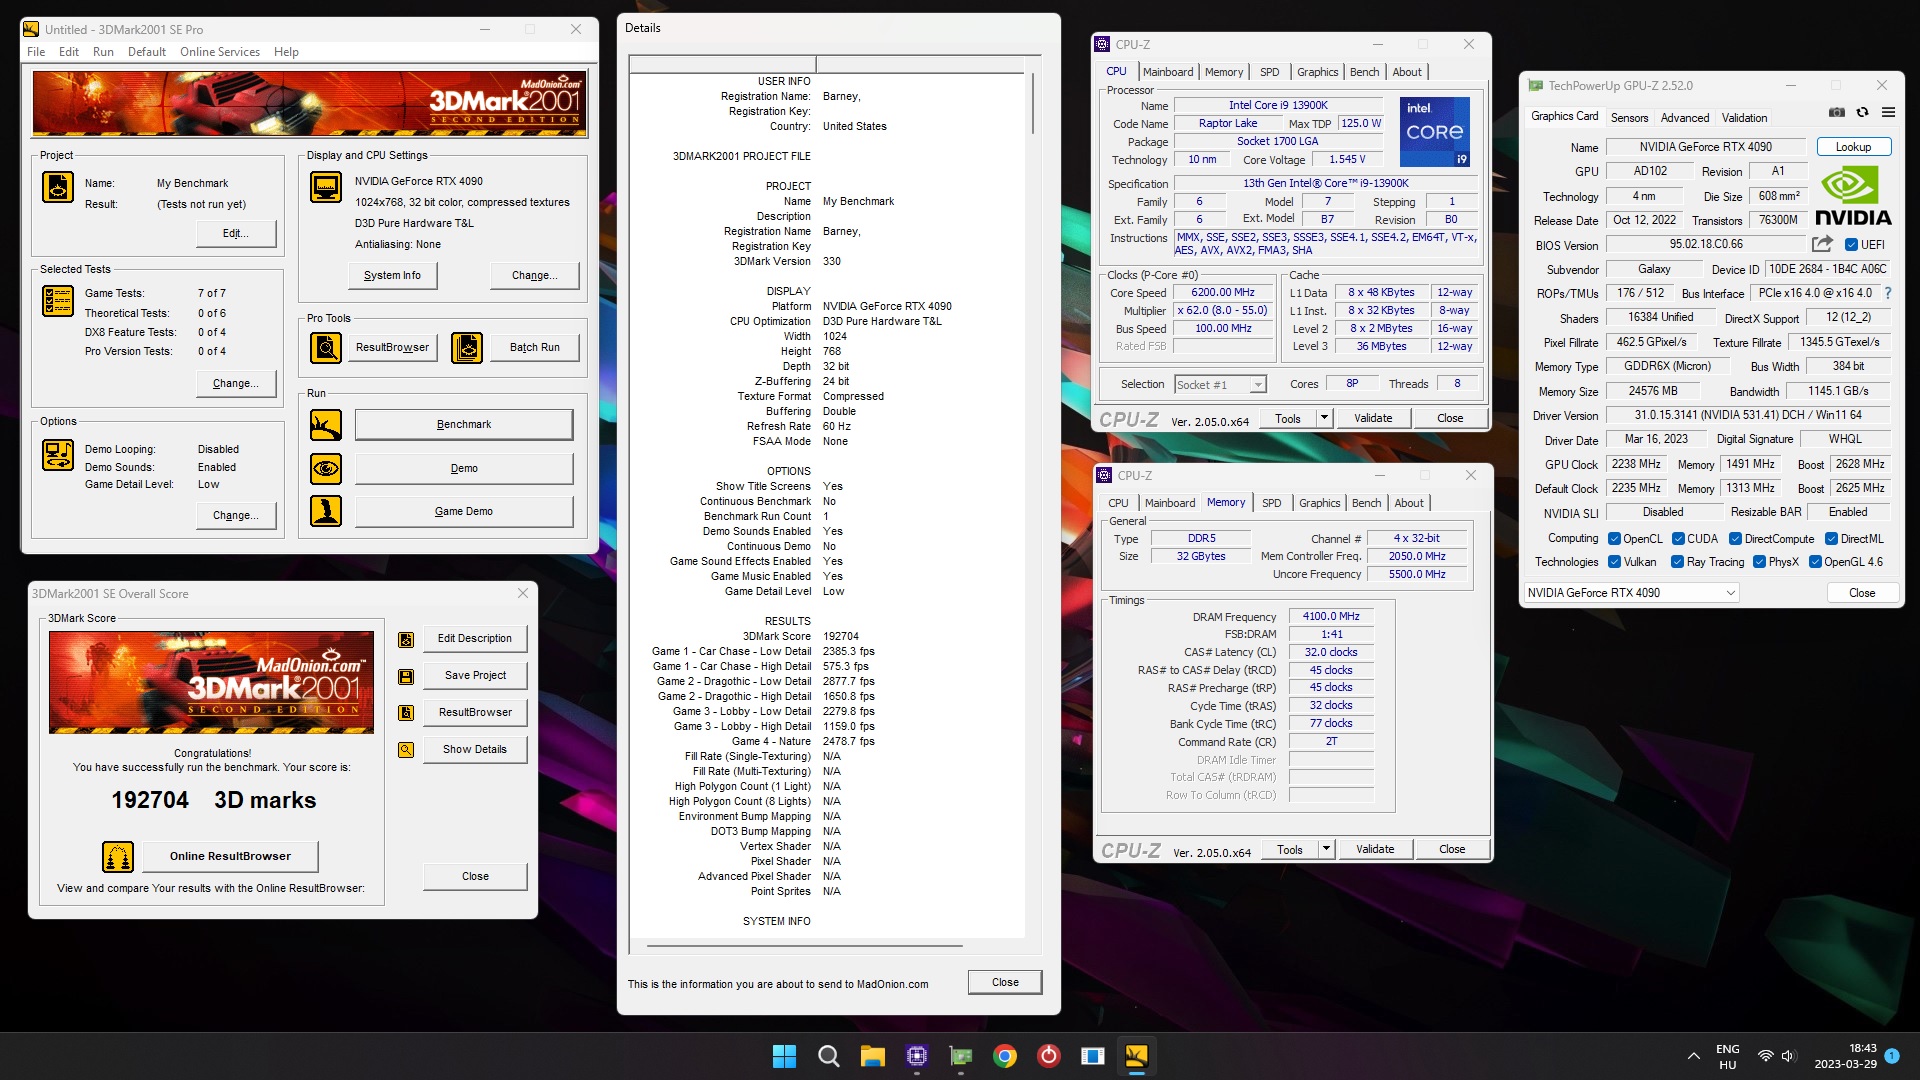Click the Options icon in 3DMark

[58, 454]
